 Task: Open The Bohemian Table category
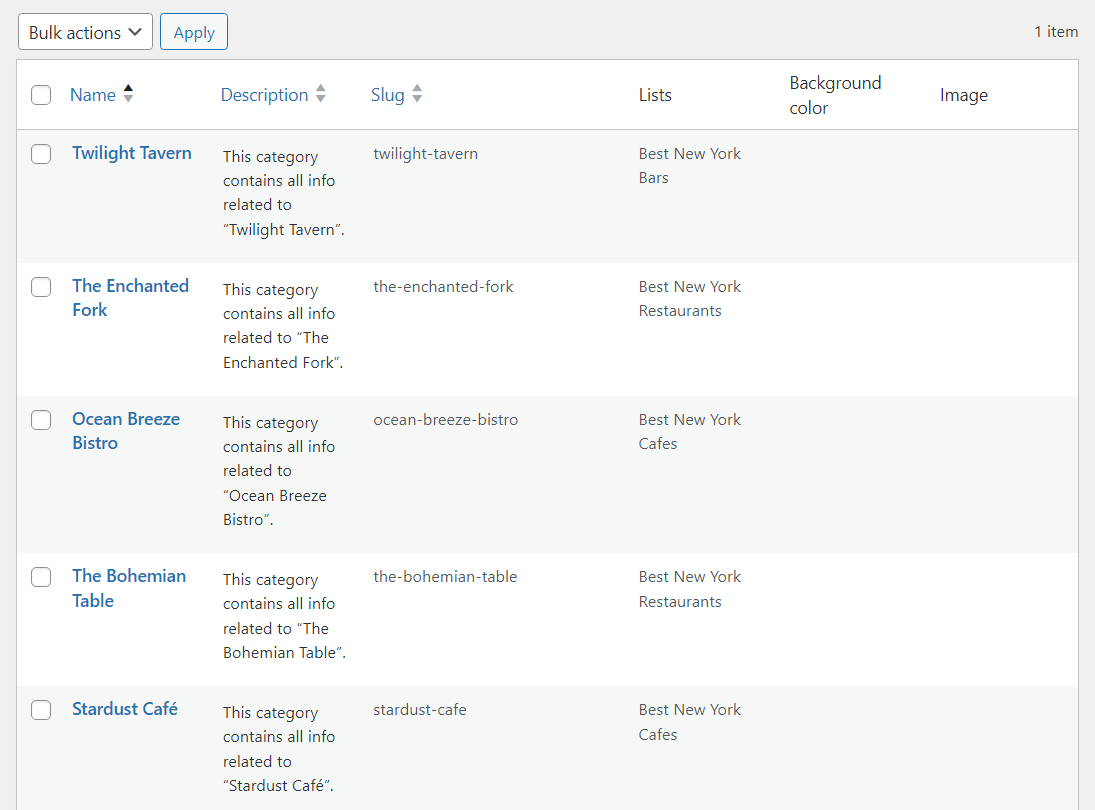click(129, 588)
